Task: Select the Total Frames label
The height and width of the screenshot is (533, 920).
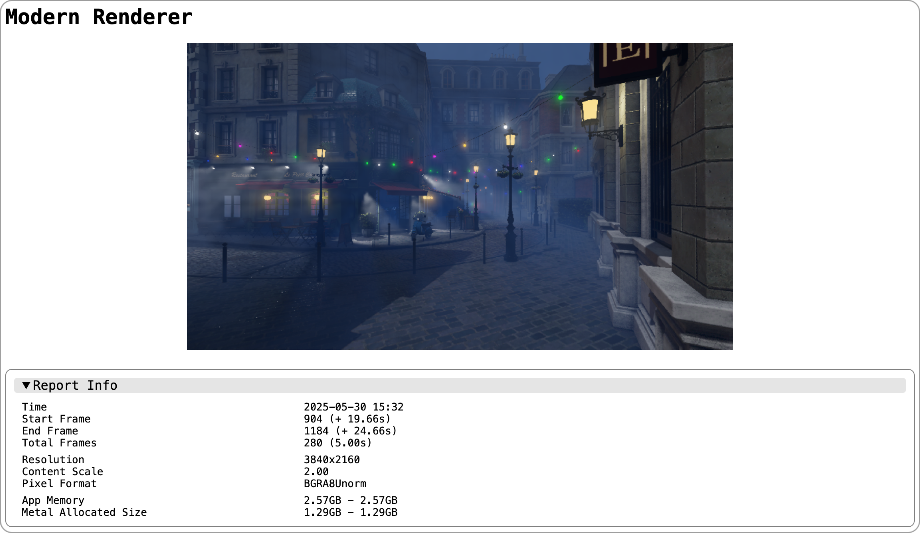Action: tap(59, 443)
